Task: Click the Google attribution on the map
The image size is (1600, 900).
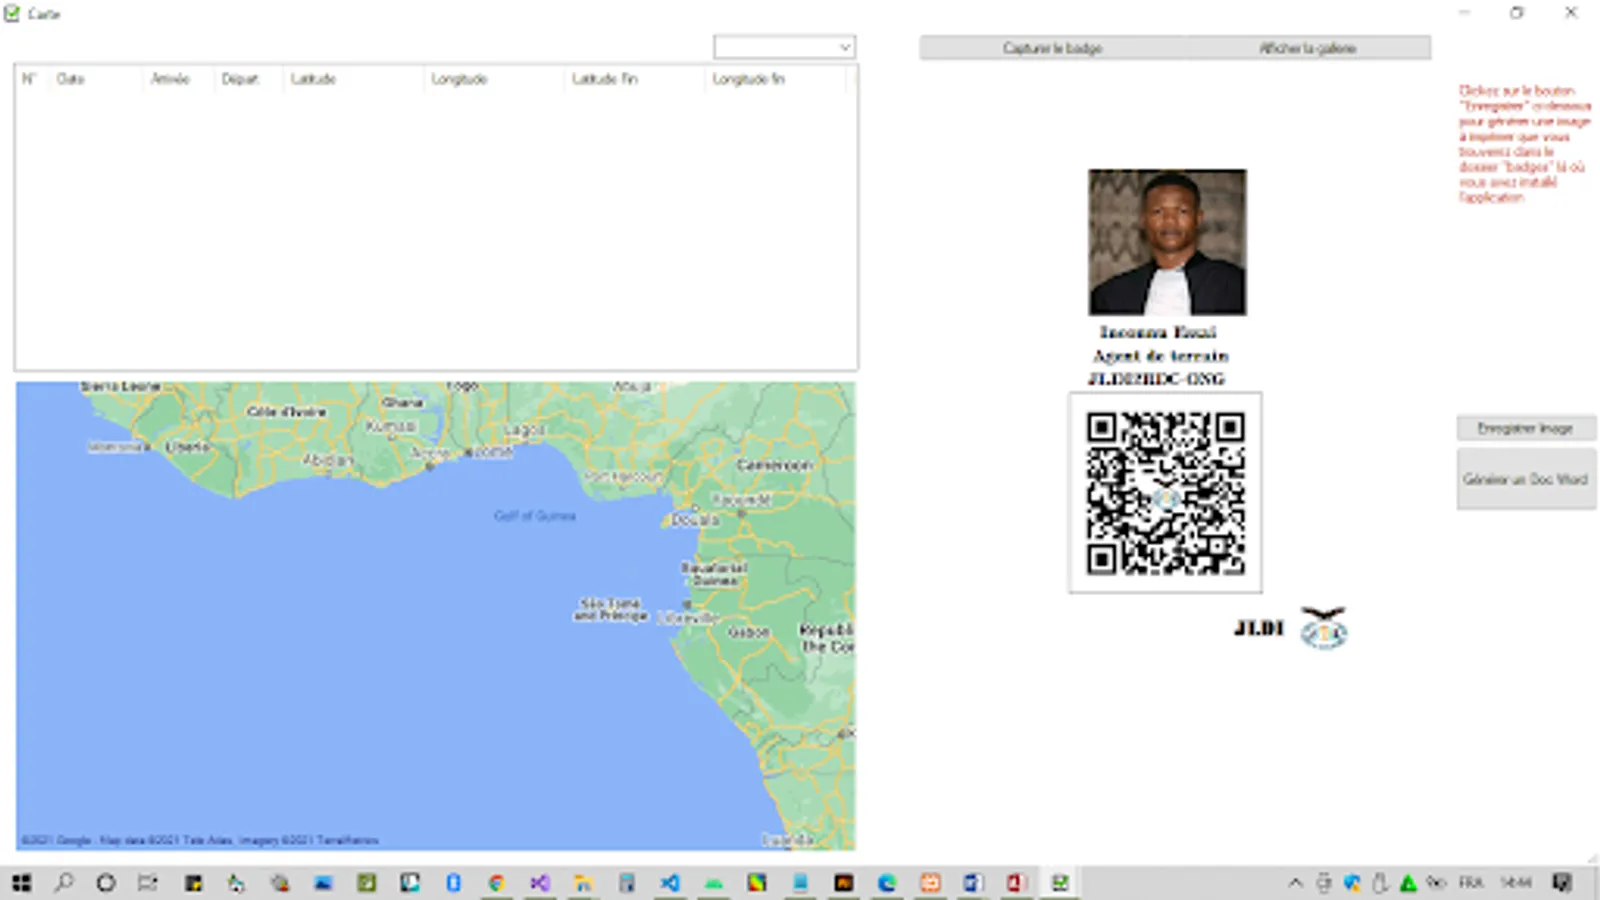Action: coord(200,840)
